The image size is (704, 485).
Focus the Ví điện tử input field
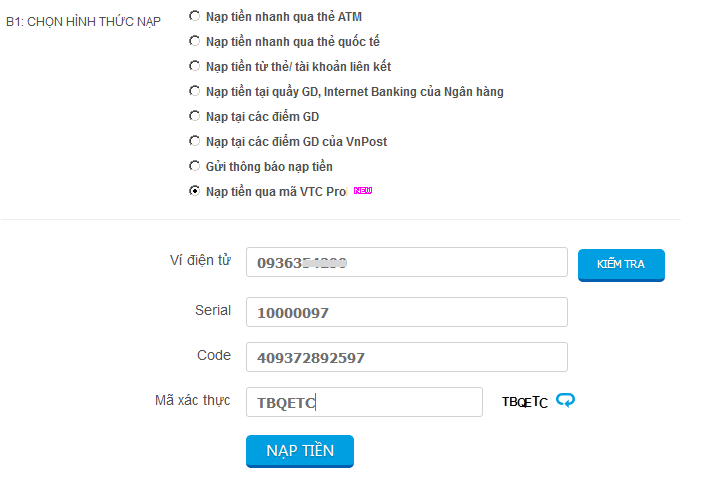[407, 262]
